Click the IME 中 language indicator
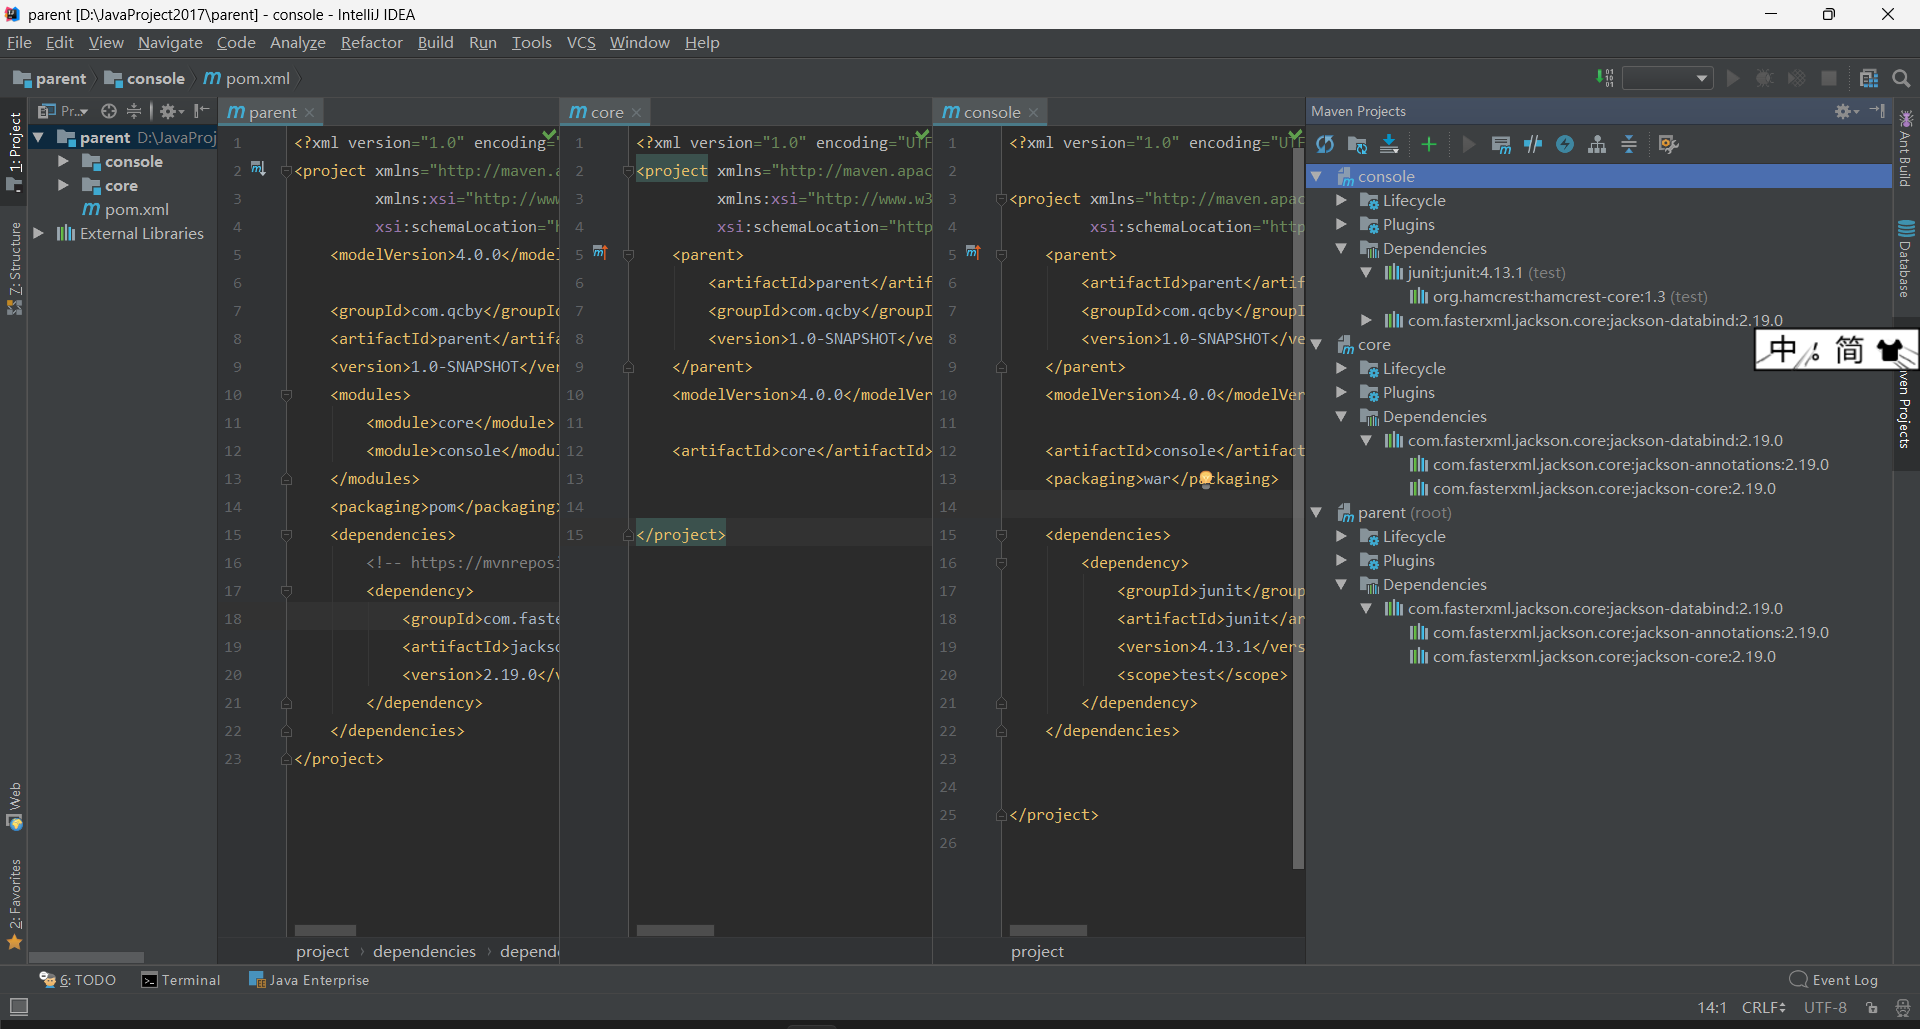 click(1783, 349)
